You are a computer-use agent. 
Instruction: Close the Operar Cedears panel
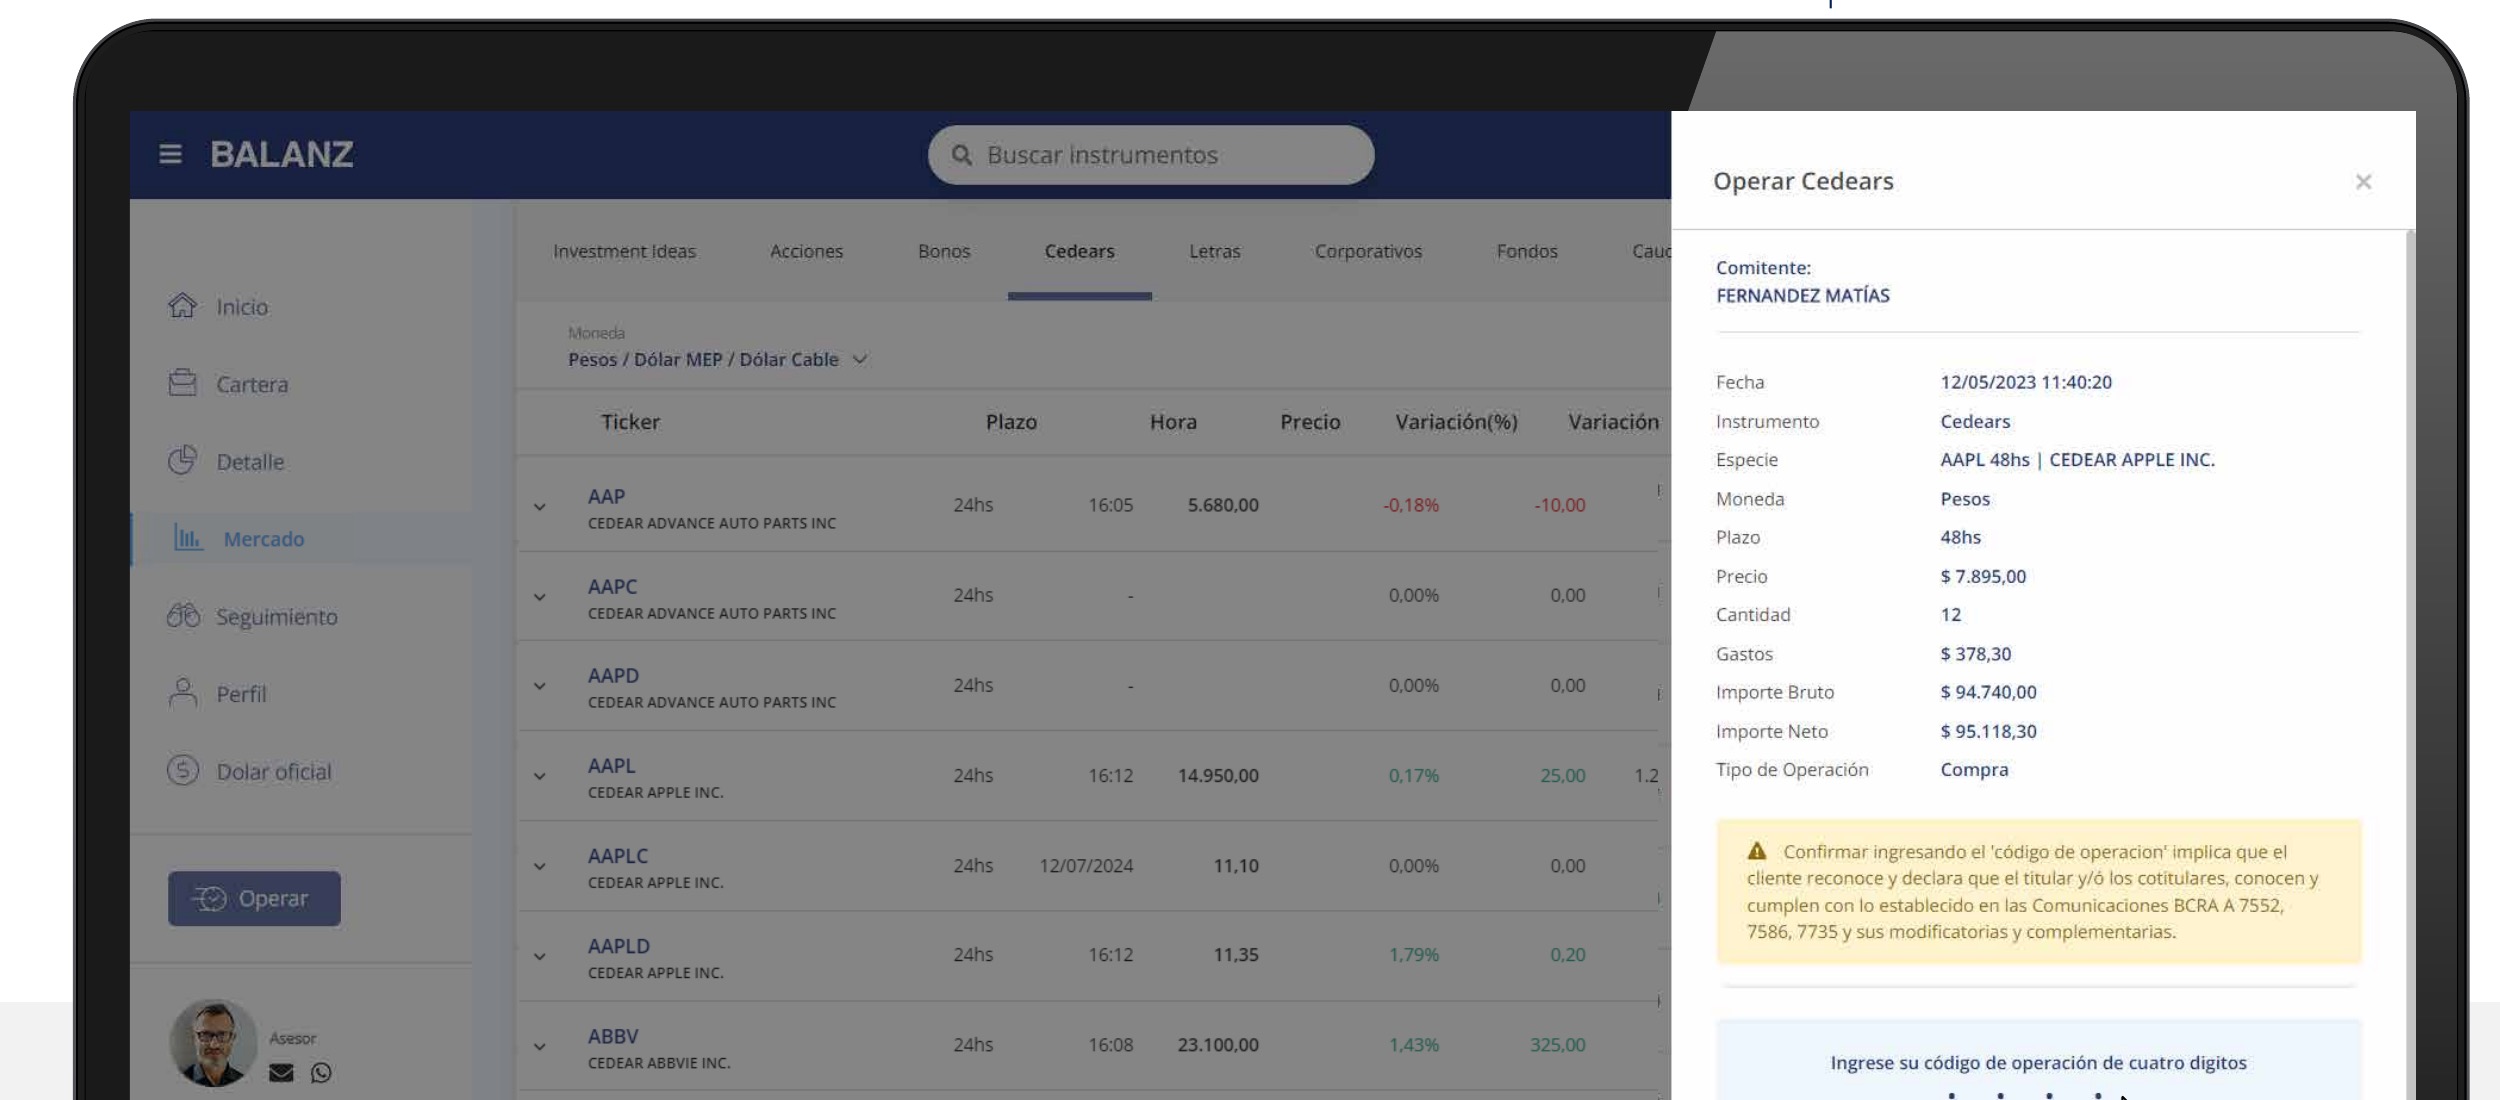pos(2363,181)
